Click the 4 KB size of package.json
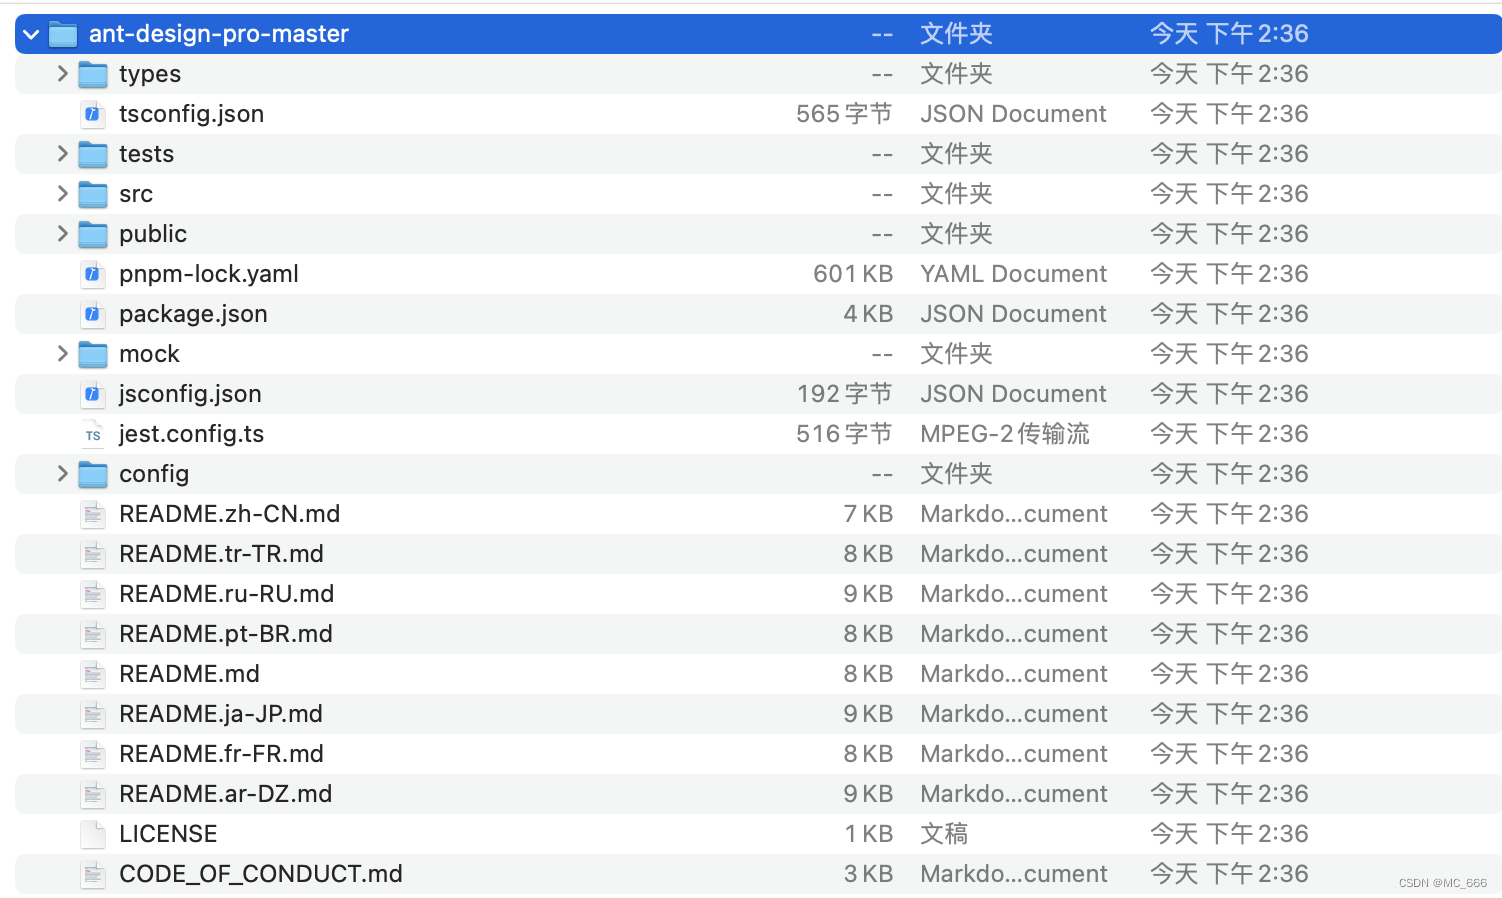 868,314
